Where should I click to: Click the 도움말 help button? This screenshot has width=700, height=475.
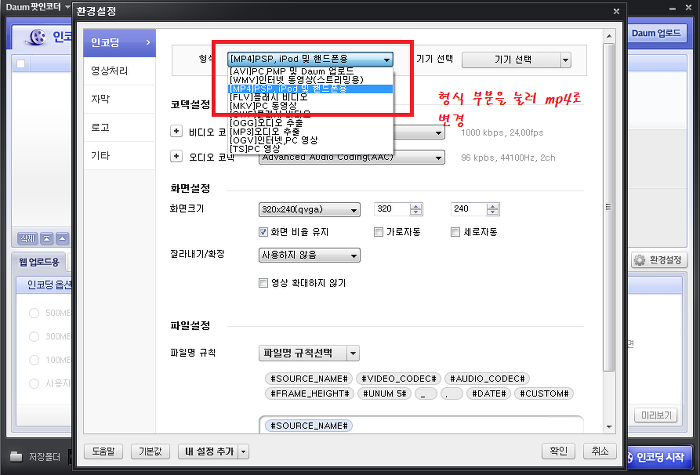point(104,451)
